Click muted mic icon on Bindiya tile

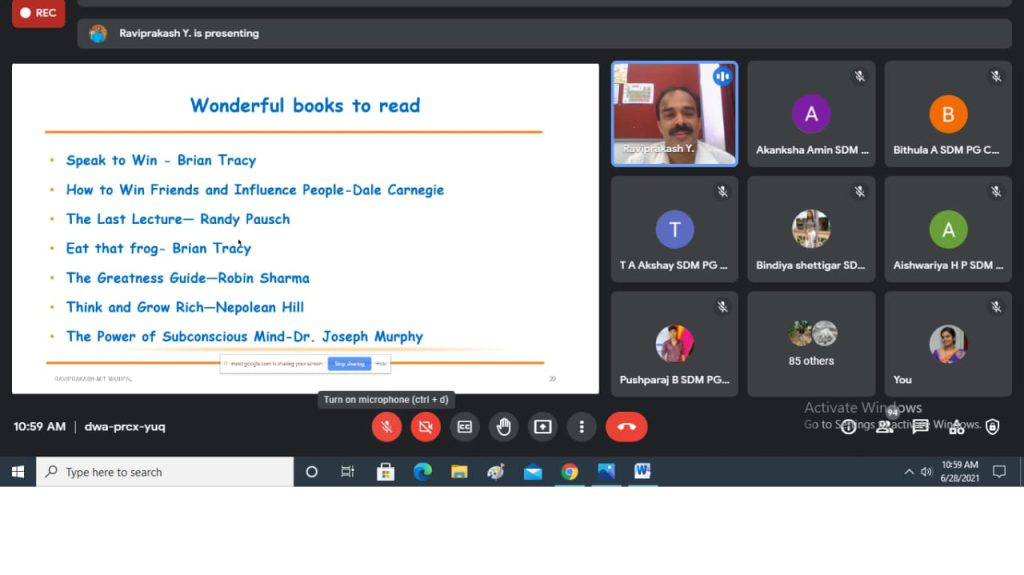(x=859, y=191)
